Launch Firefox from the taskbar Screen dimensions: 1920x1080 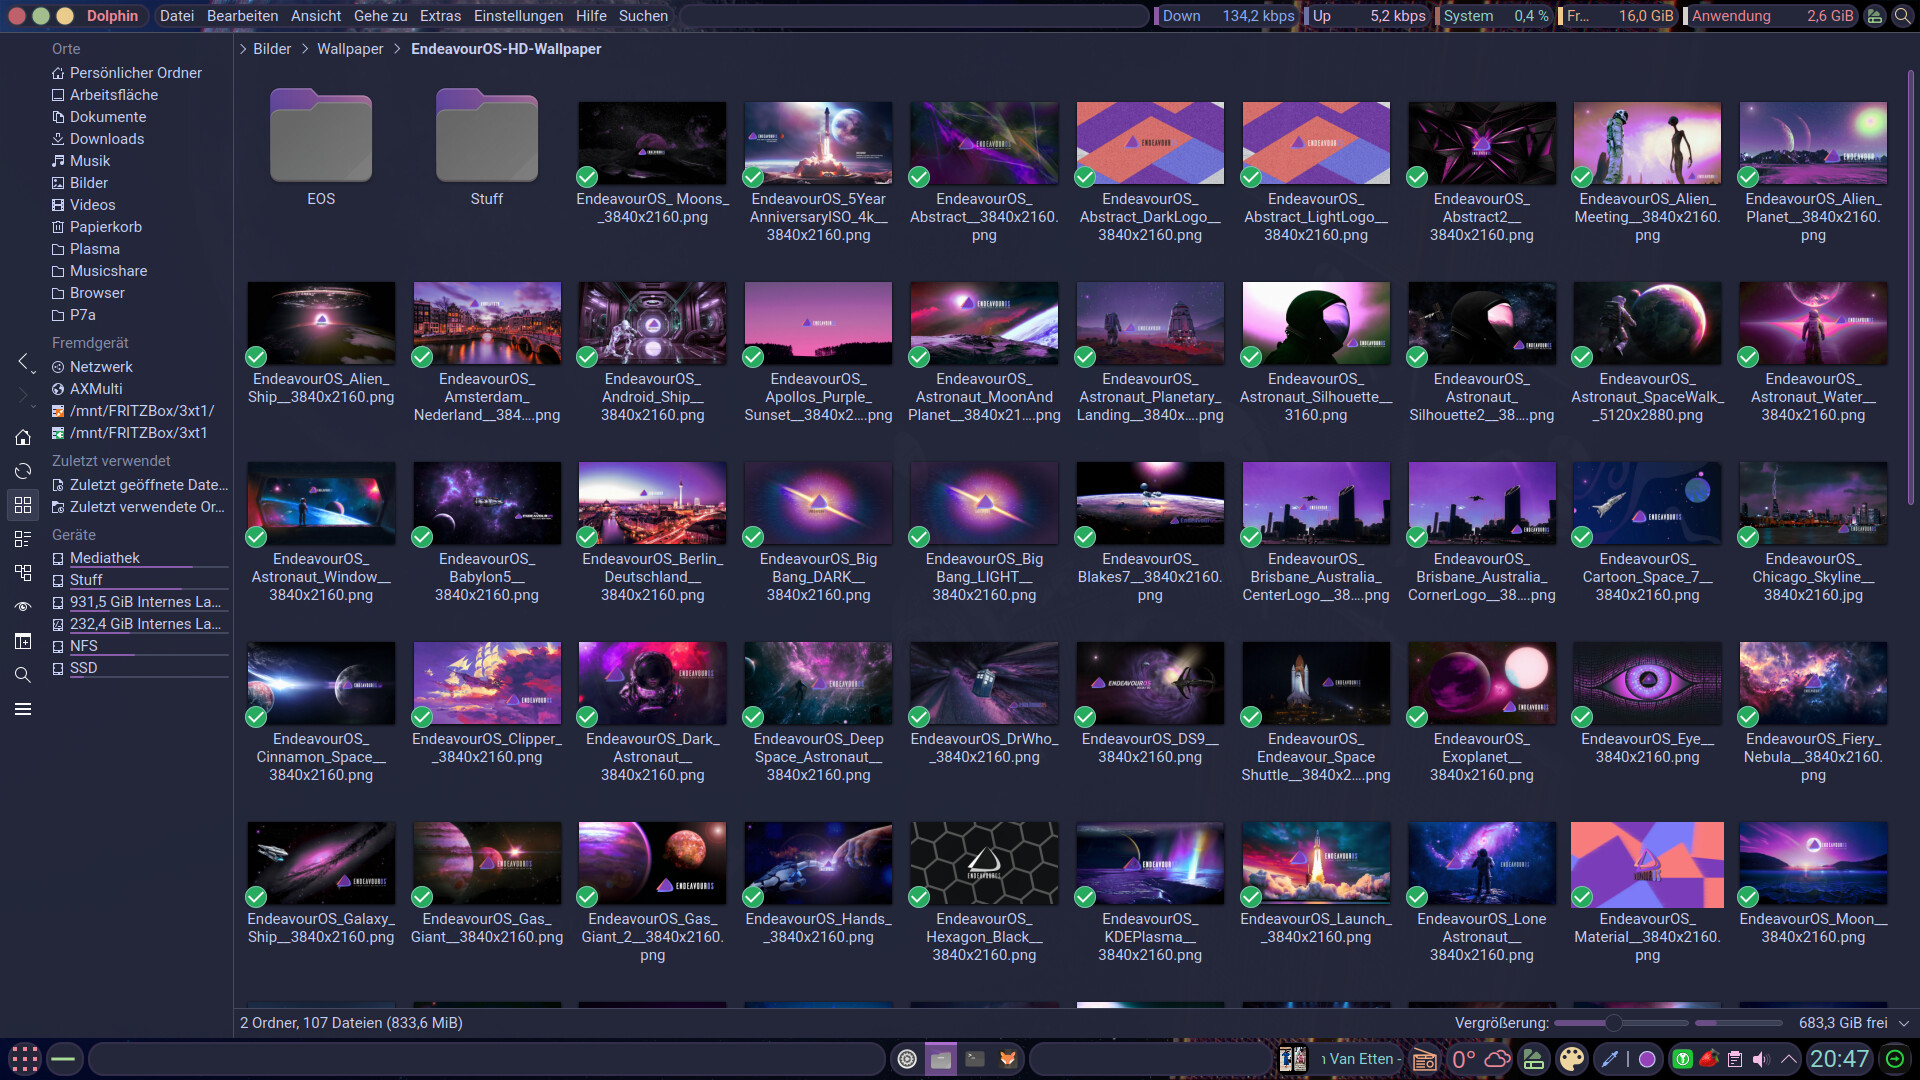coord(1008,1059)
